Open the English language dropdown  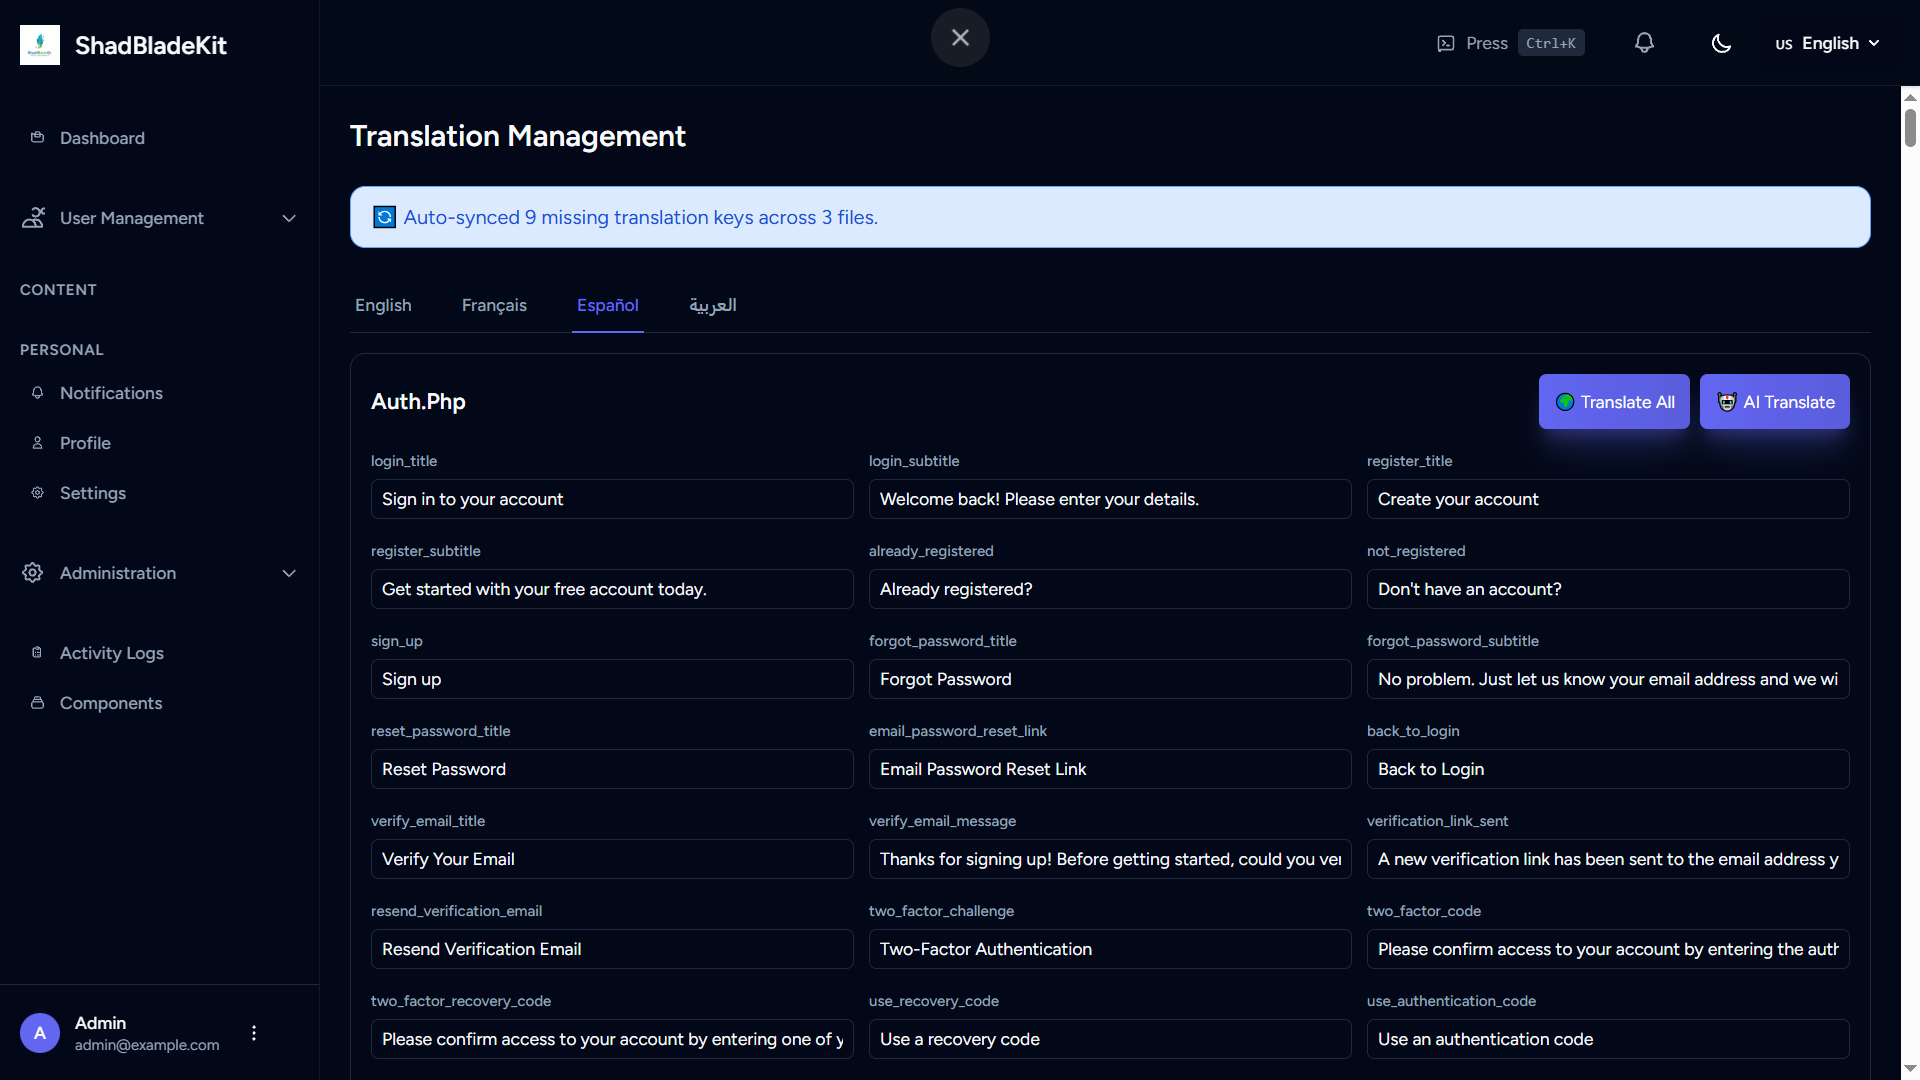click(1828, 43)
